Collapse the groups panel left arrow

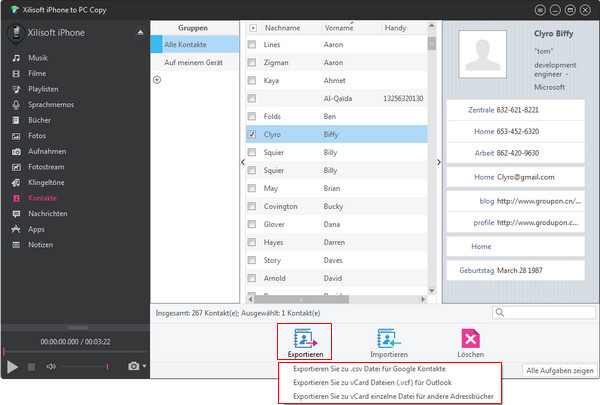tap(243, 162)
